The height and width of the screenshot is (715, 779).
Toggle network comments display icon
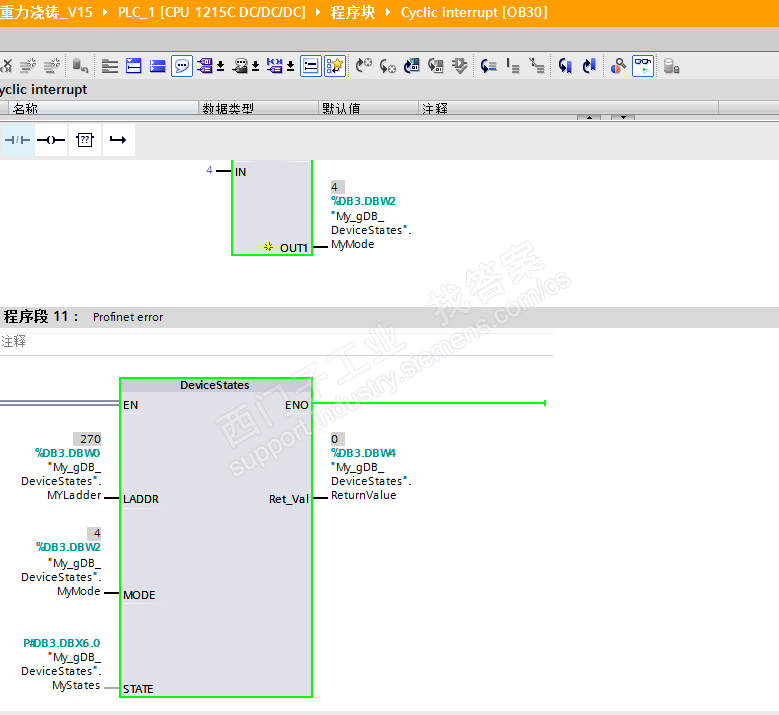coord(311,66)
